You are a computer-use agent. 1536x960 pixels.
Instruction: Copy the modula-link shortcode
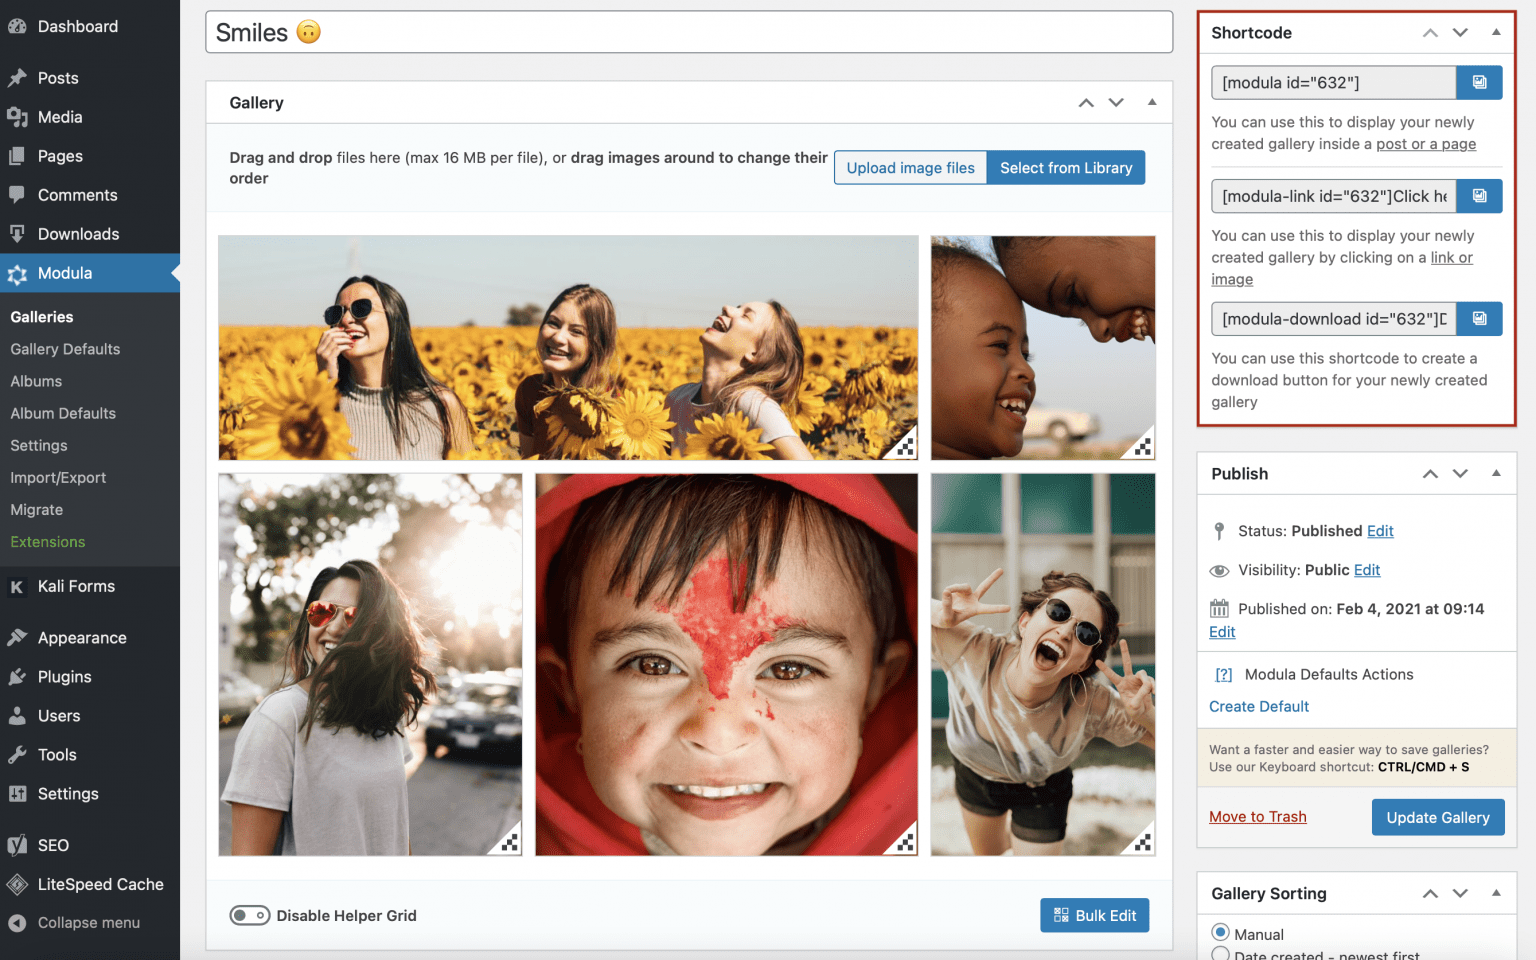point(1479,196)
